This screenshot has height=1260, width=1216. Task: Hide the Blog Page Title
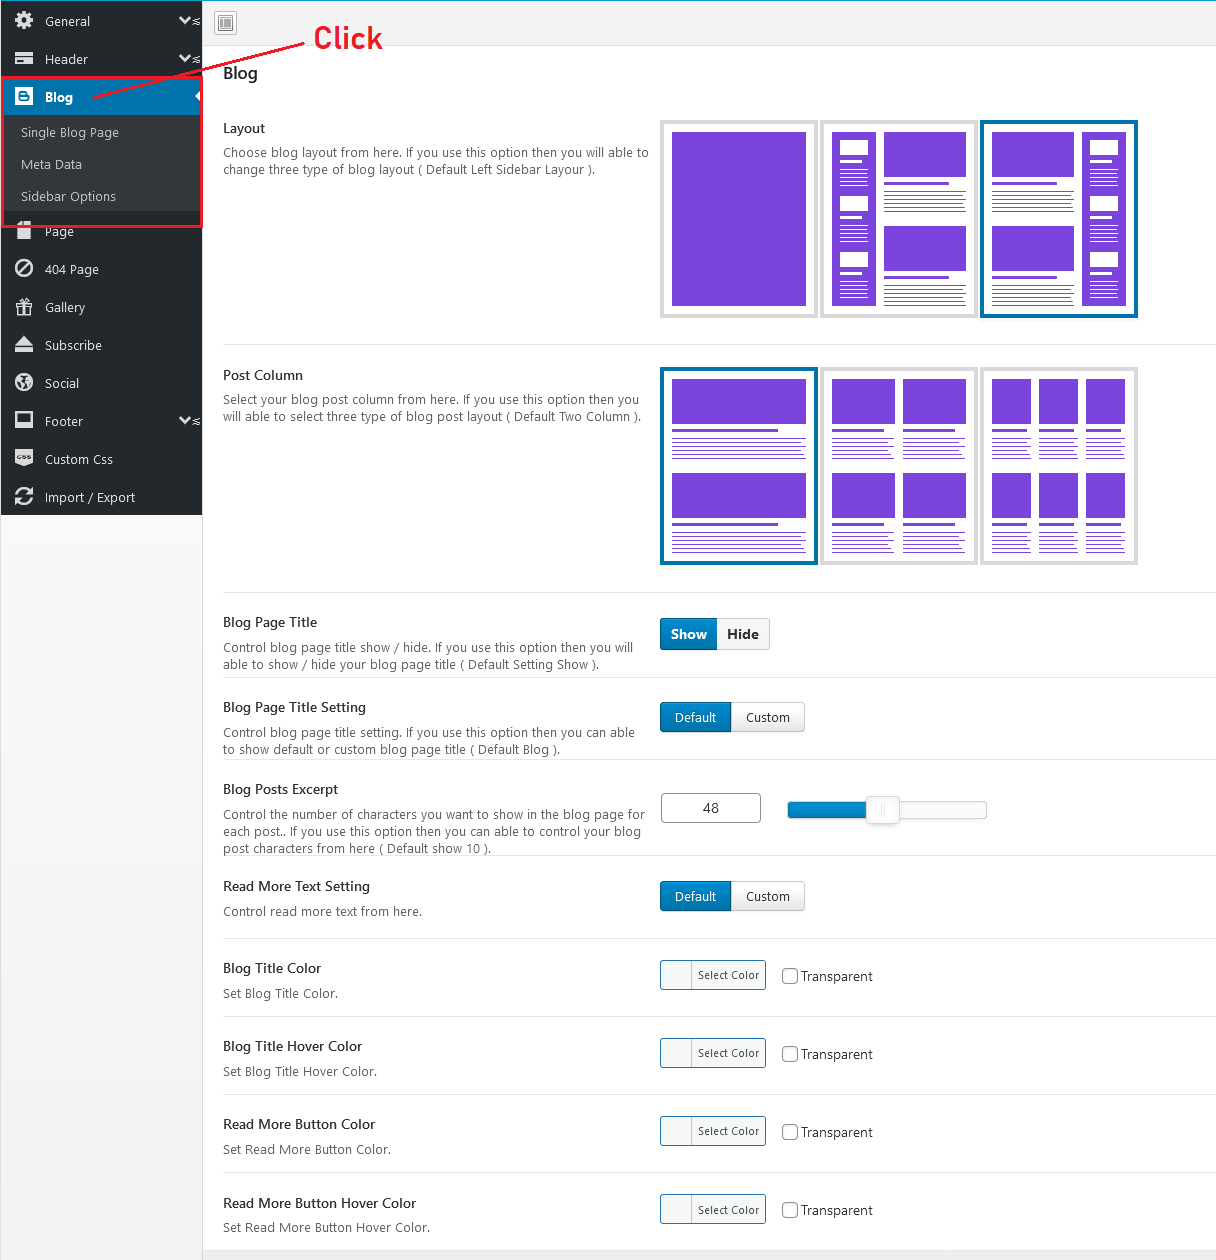tap(743, 634)
